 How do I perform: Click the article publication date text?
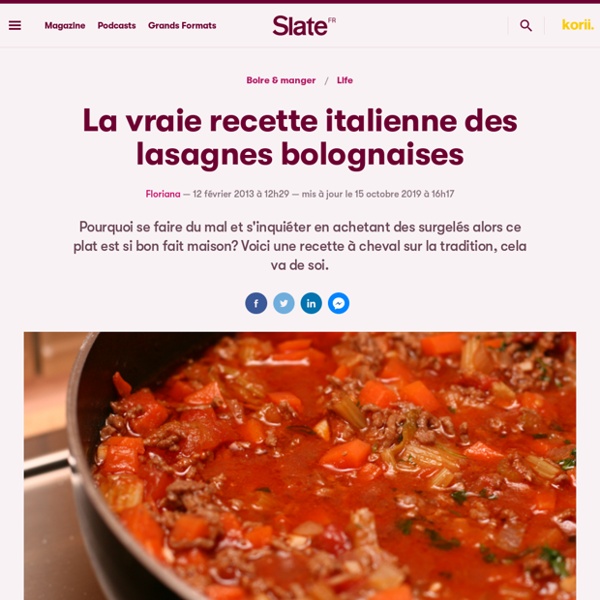[241, 194]
